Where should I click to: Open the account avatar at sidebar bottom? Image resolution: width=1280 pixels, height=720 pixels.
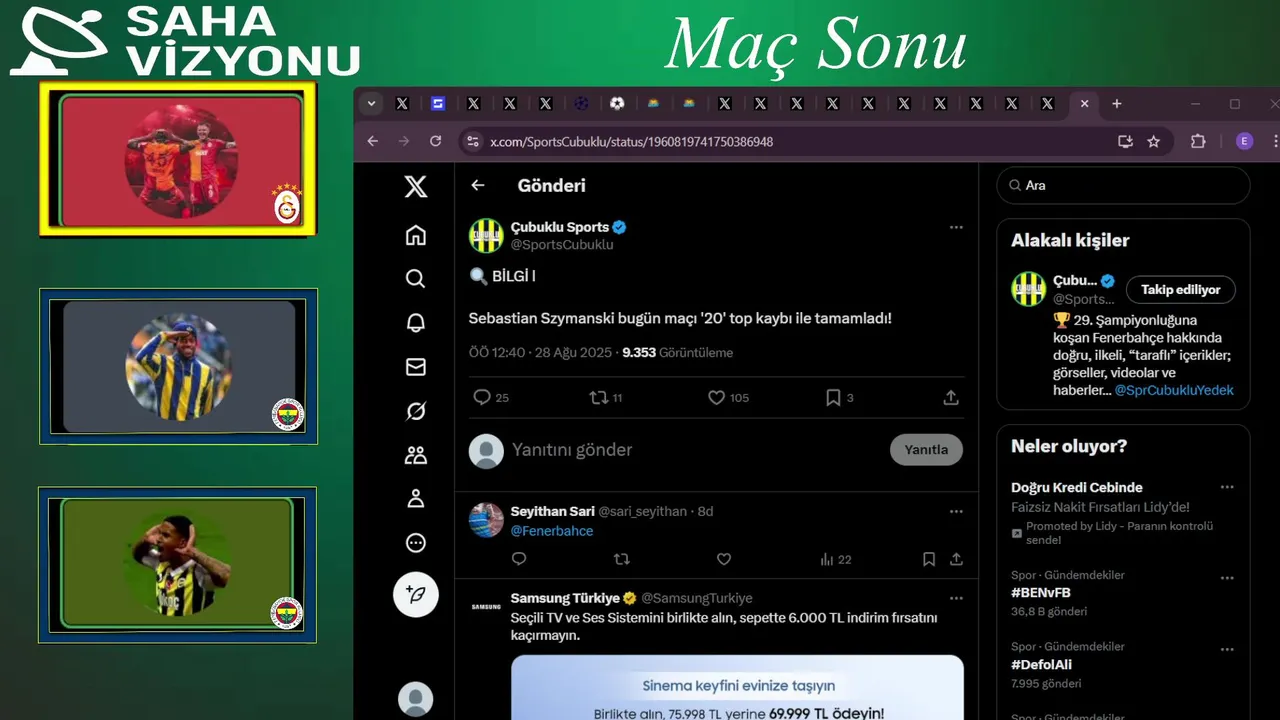[x=416, y=699]
